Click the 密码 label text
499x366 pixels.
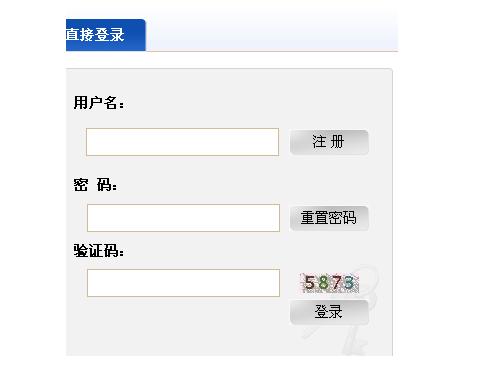95,185
